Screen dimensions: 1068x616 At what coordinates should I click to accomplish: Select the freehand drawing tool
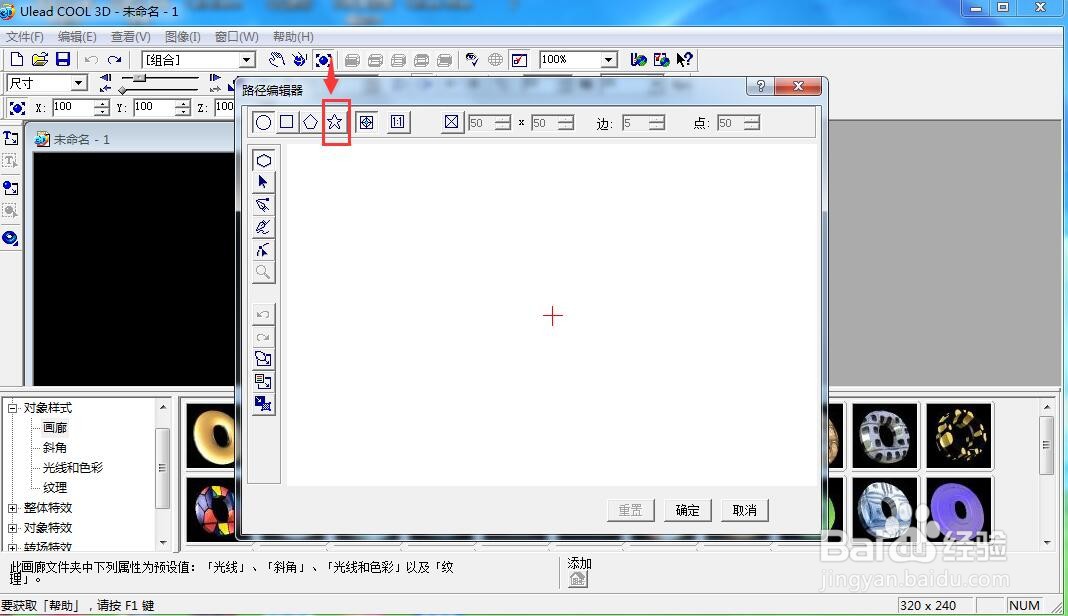(264, 228)
